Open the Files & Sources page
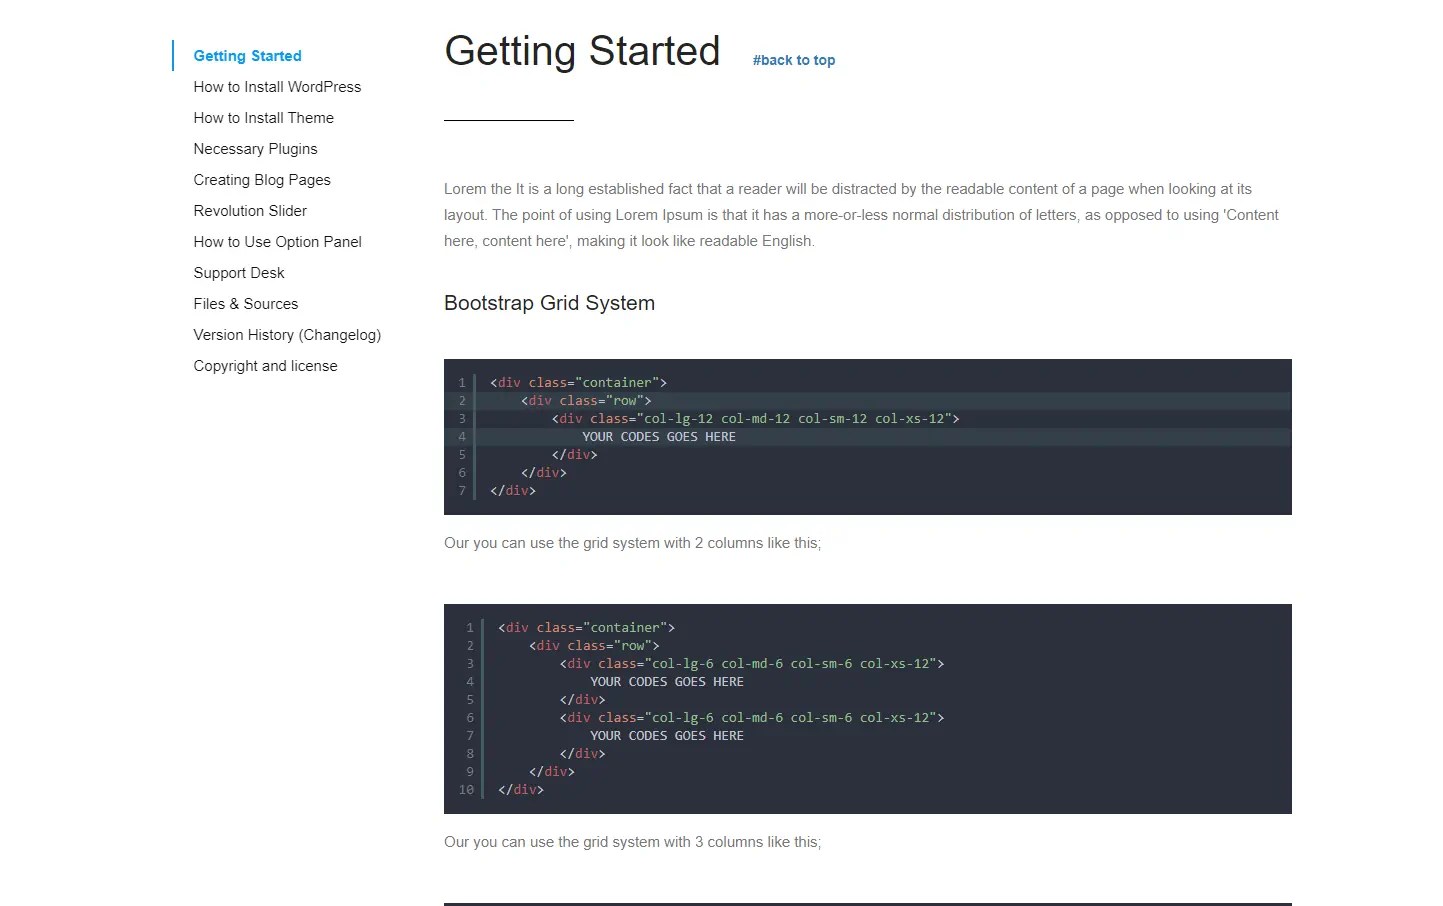Viewport: 1443px width, 906px height. (245, 304)
